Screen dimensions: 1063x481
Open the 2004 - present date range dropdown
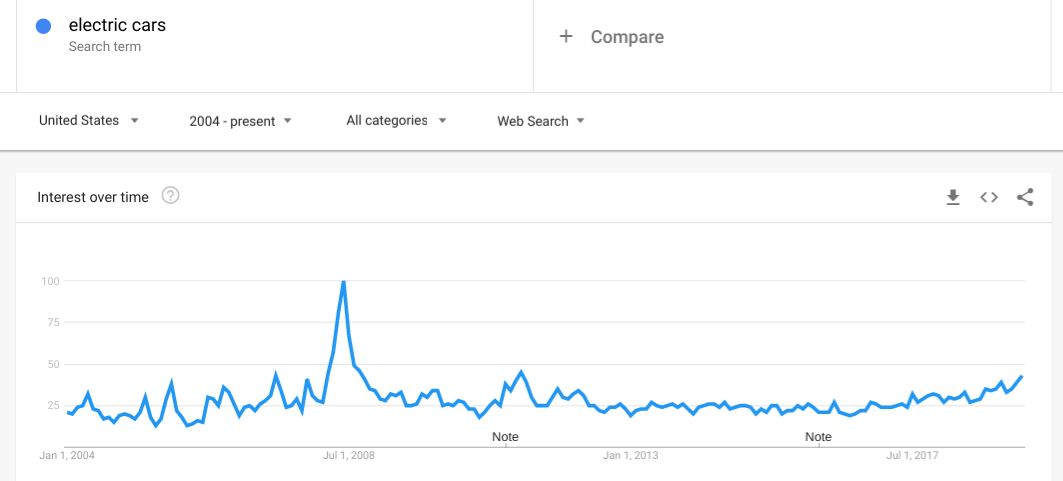[241, 121]
